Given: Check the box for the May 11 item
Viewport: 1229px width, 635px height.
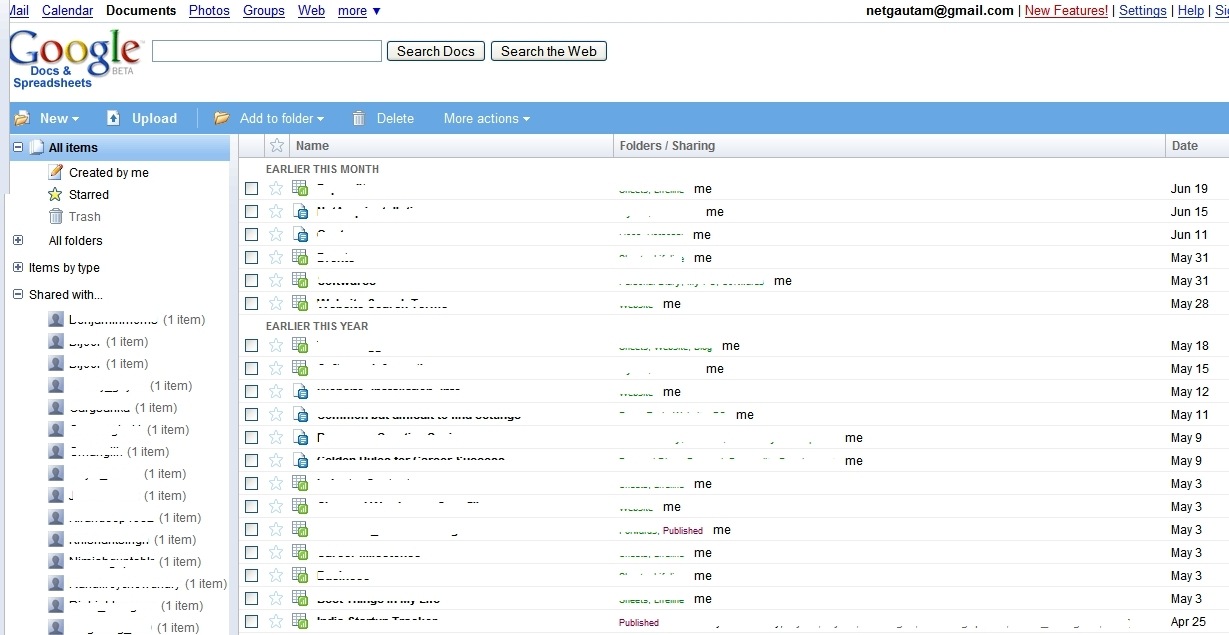Looking at the screenshot, I should coord(251,414).
